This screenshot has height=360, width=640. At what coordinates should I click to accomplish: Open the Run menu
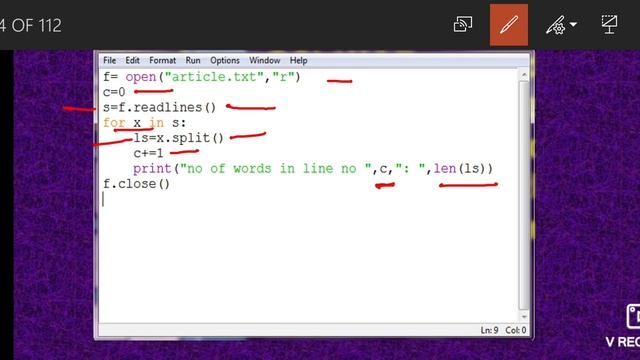click(x=193, y=60)
